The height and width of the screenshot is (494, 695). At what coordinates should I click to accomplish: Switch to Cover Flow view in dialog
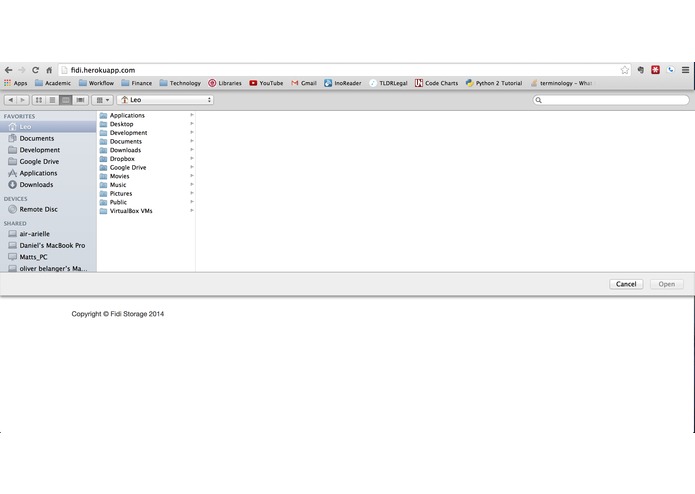point(80,100)
